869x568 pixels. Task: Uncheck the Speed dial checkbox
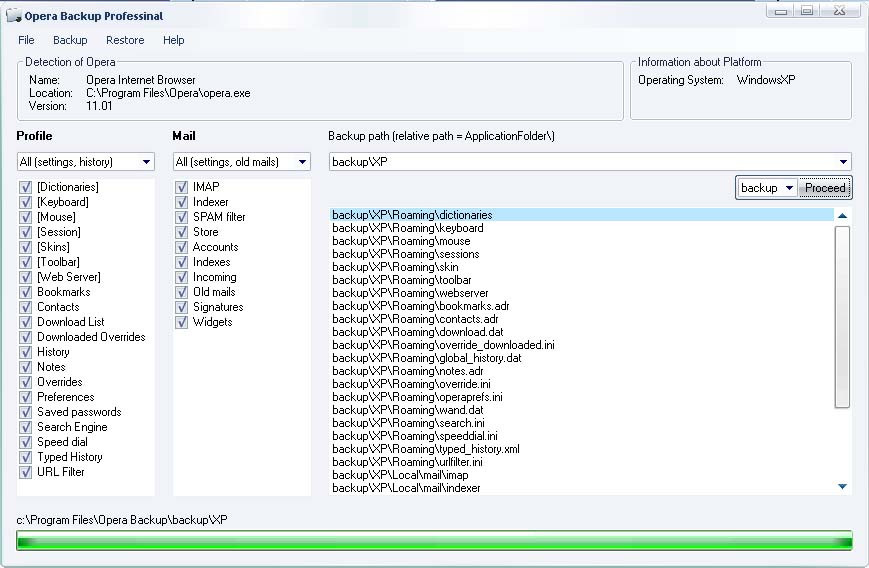point(25,442)
